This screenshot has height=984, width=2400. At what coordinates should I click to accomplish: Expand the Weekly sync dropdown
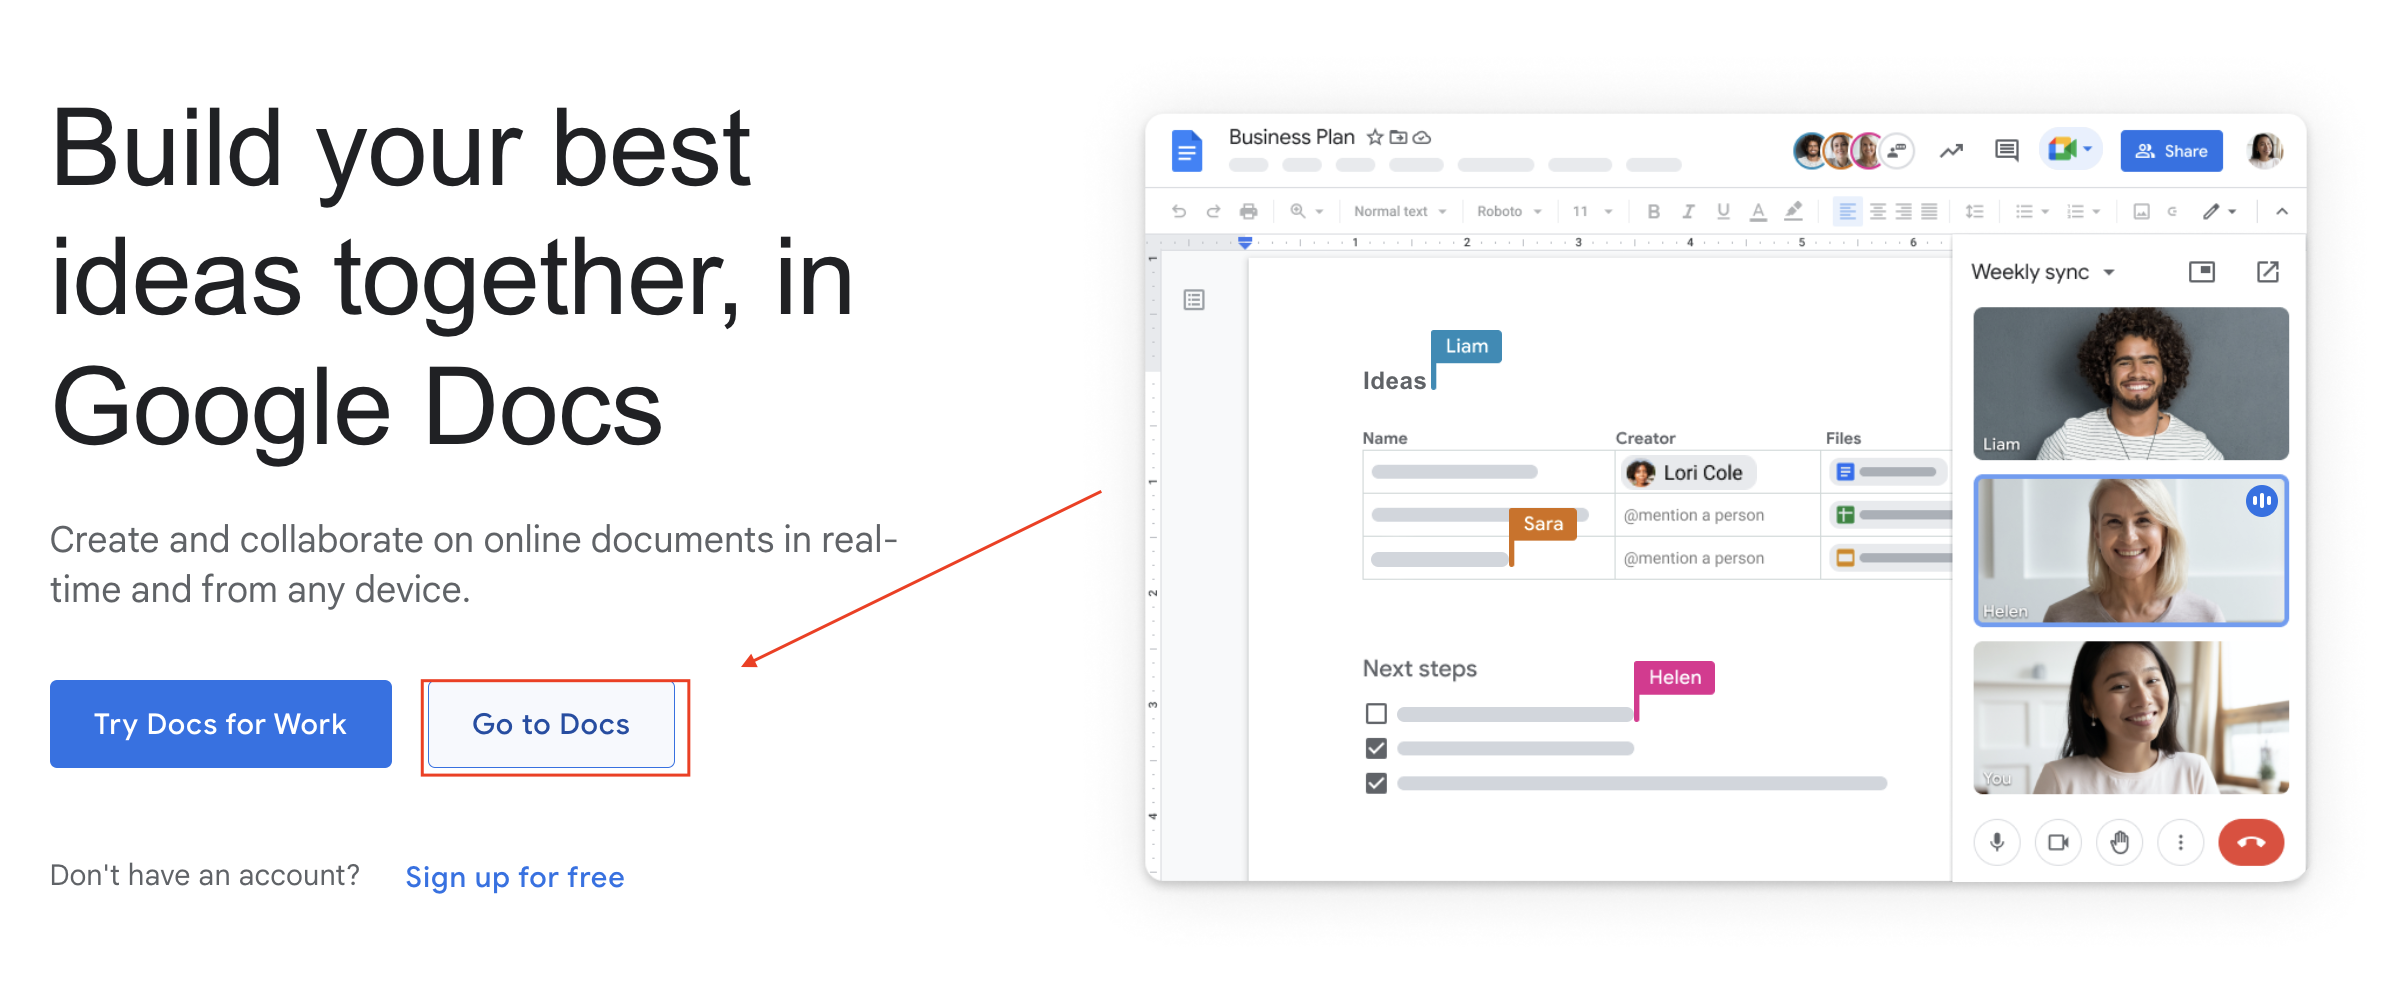coord(2109,272)
